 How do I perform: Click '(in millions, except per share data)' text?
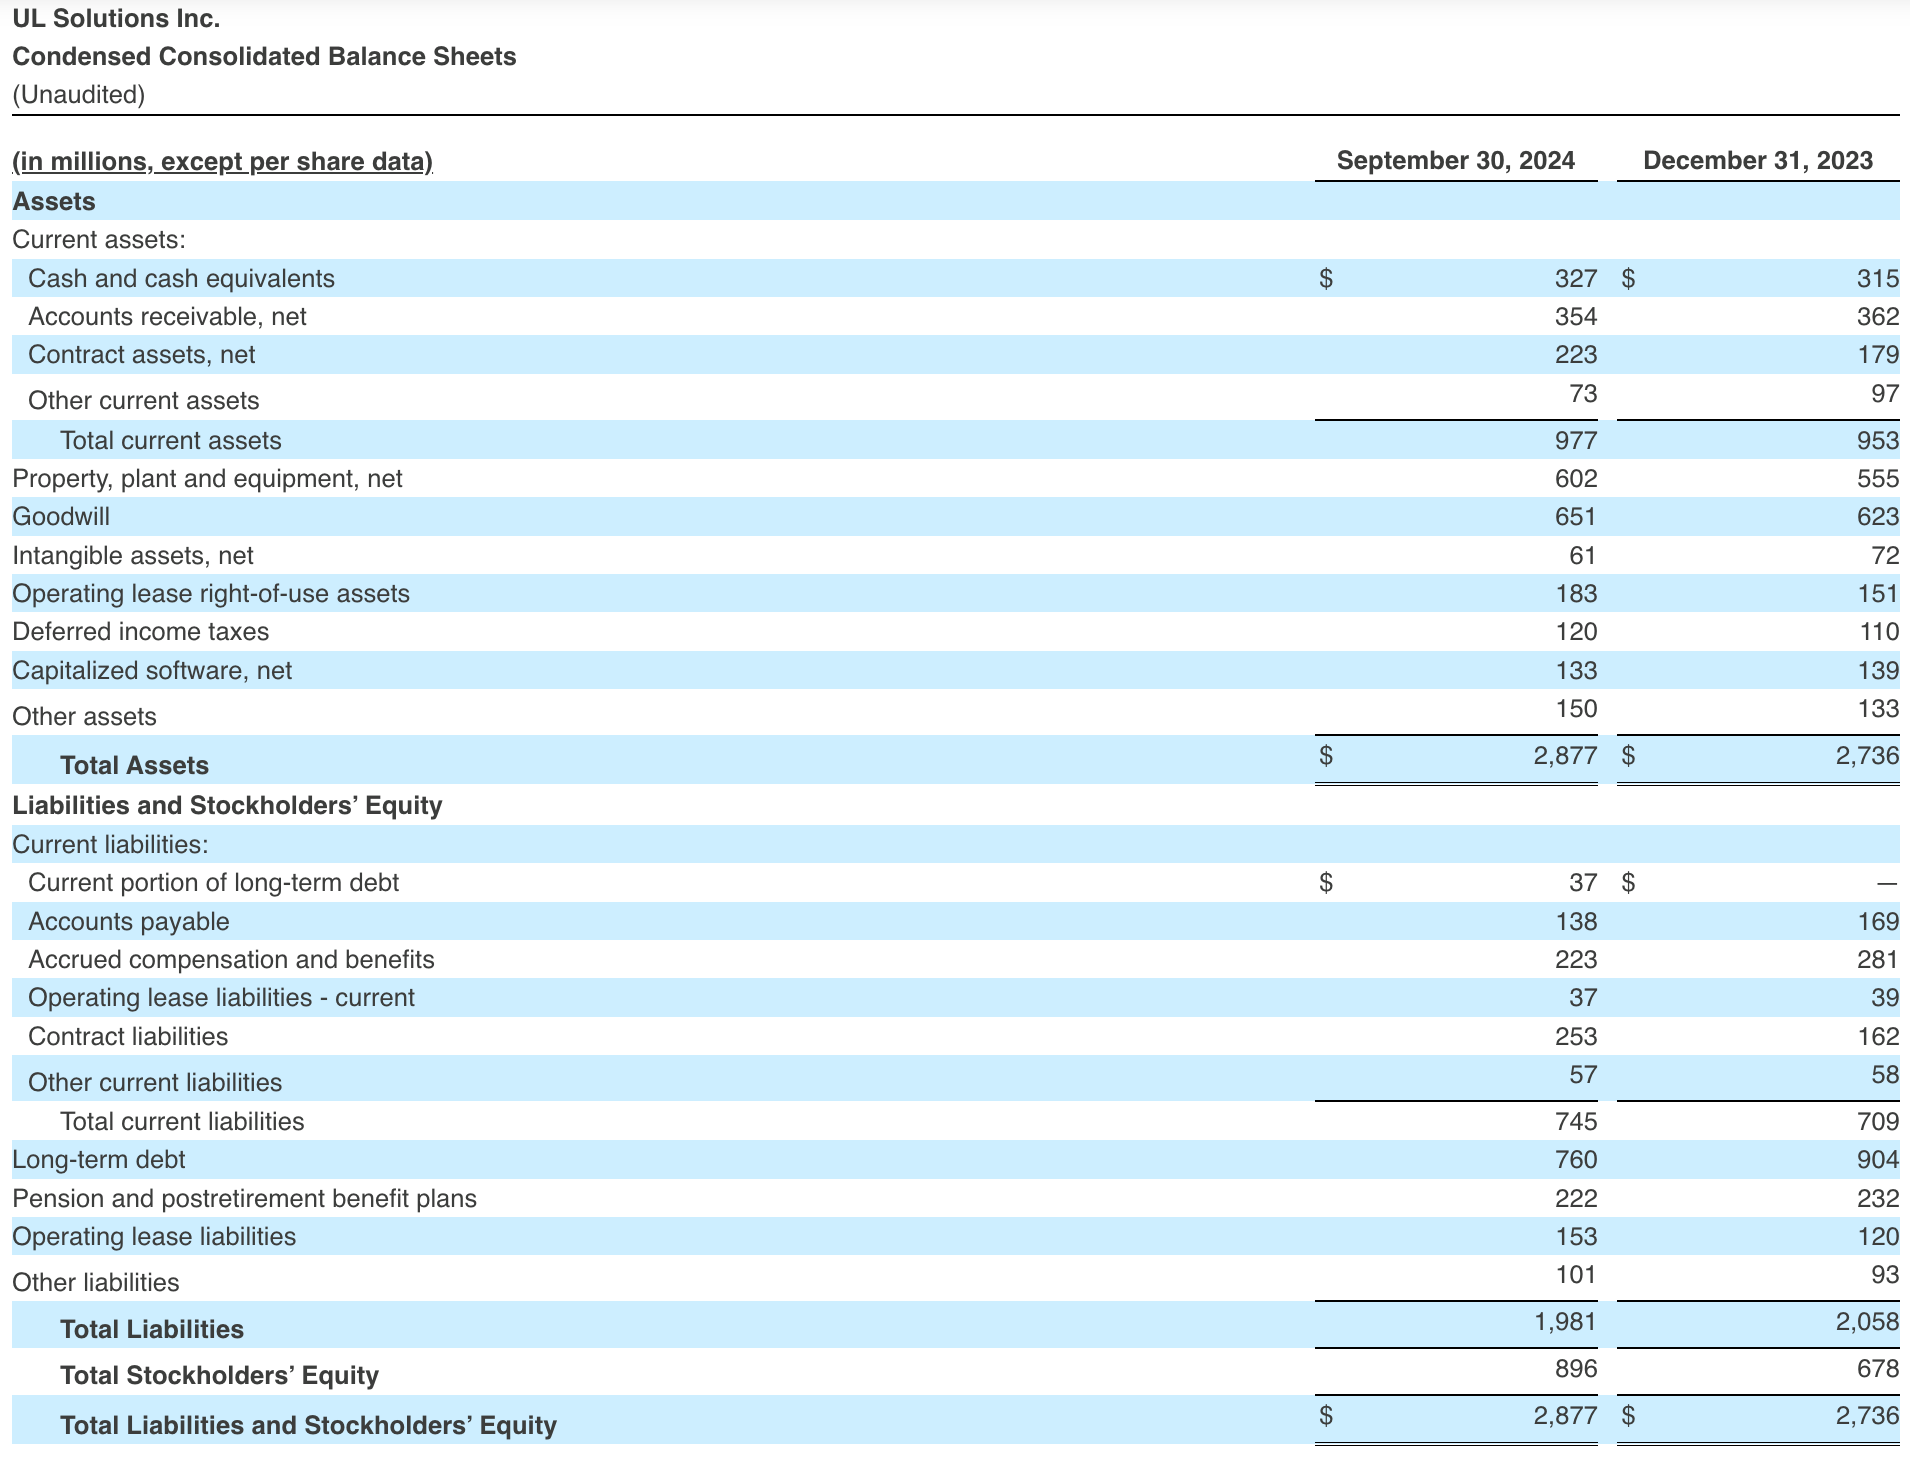tap(222, 161)
